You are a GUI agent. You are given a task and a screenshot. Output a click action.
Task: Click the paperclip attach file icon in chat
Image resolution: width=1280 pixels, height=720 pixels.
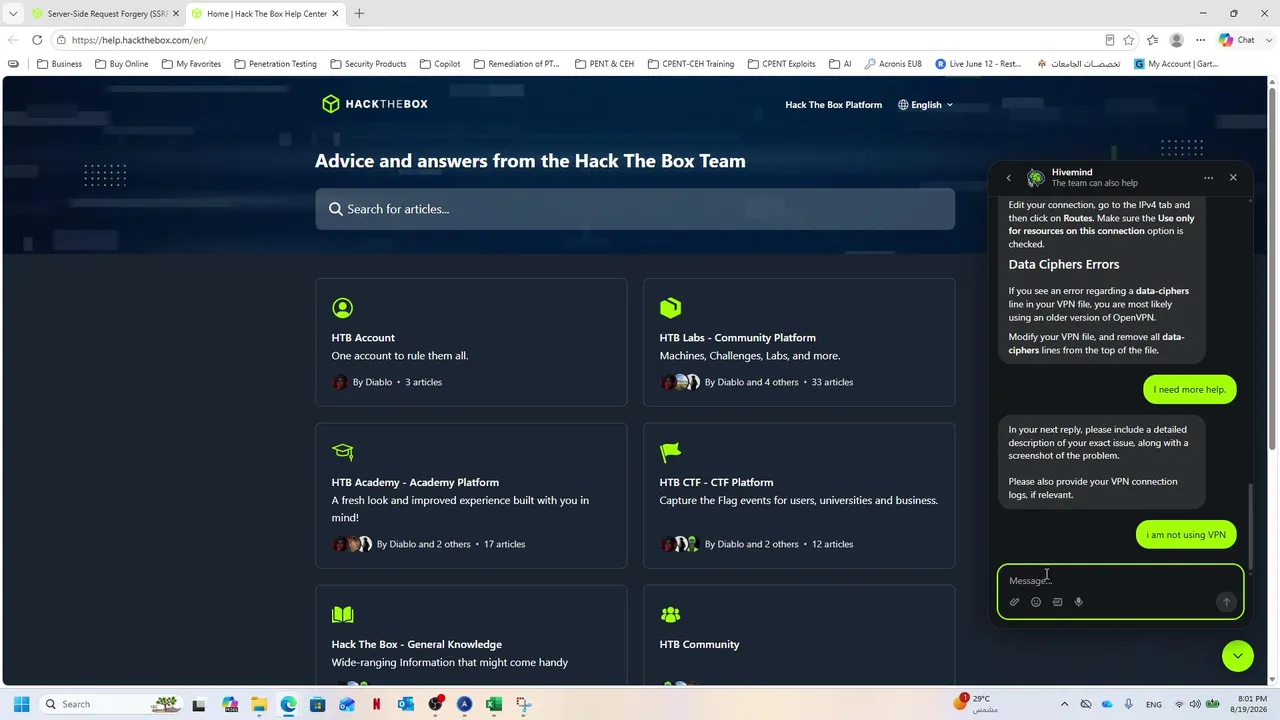1014,602
